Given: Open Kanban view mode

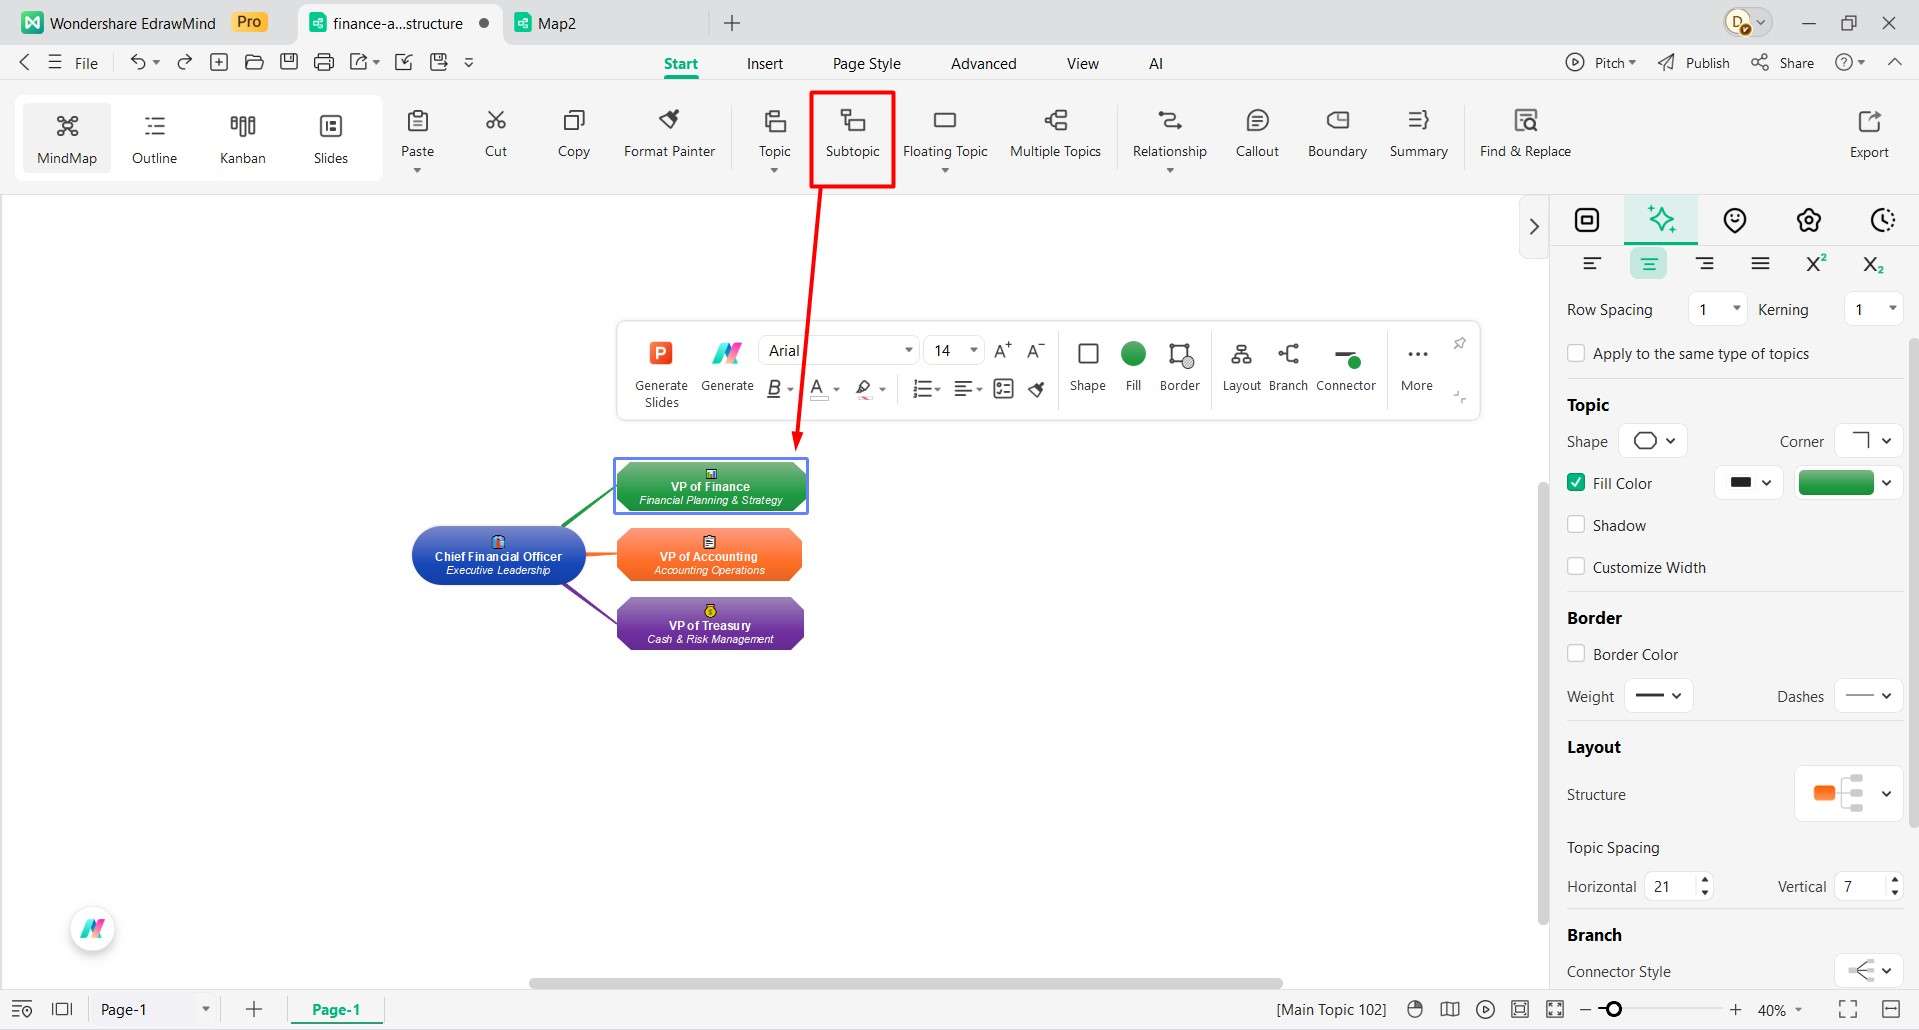Looking at the screenshot, I should (242, 138).
